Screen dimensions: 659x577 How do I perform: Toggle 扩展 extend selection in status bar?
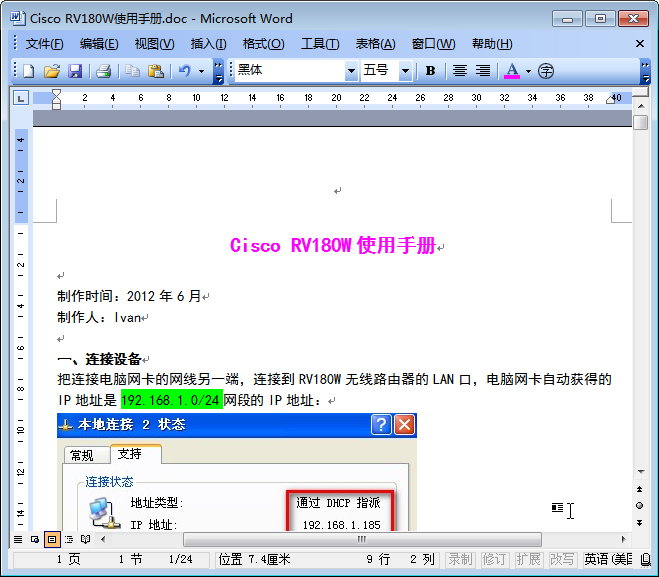pos(528,559)
